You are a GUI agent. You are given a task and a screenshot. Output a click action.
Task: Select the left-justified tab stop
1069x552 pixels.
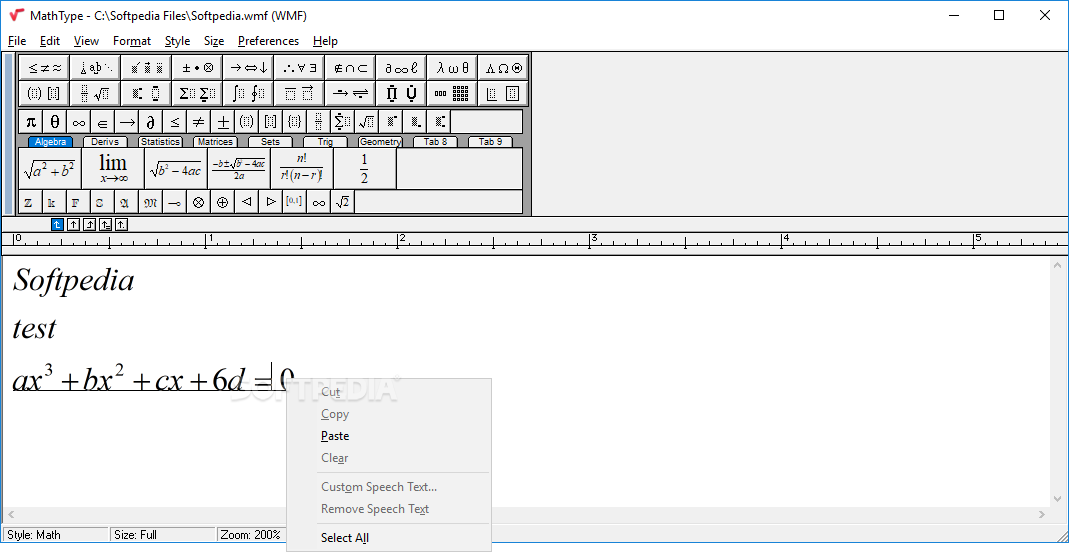57,224
